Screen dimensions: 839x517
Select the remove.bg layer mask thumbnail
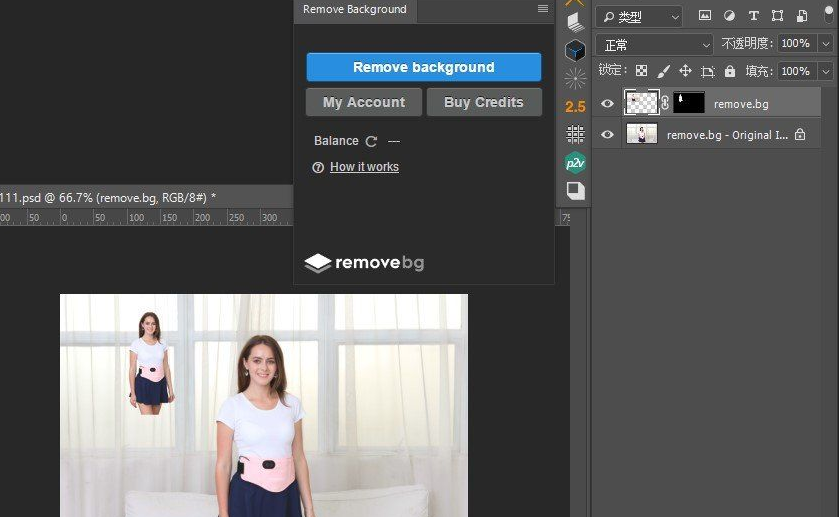point(689,102)
